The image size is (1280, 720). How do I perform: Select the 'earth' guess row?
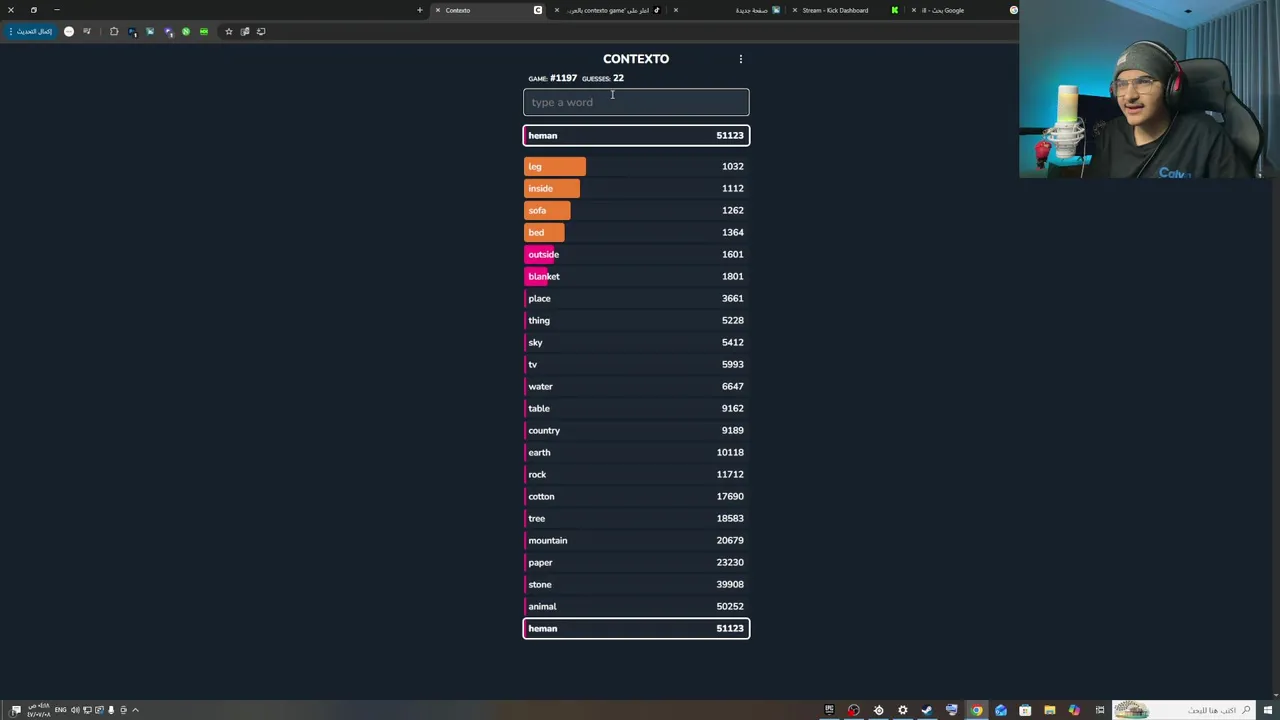click(x=636, y=452)
